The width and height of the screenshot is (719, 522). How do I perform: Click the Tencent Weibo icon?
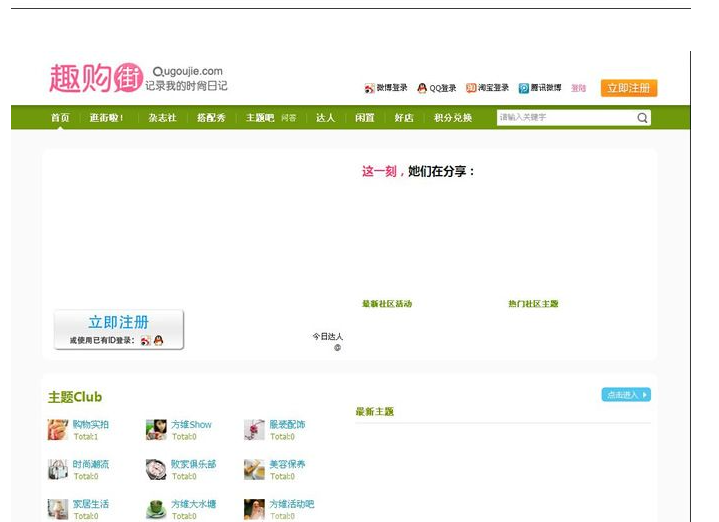tap(524, 88)
